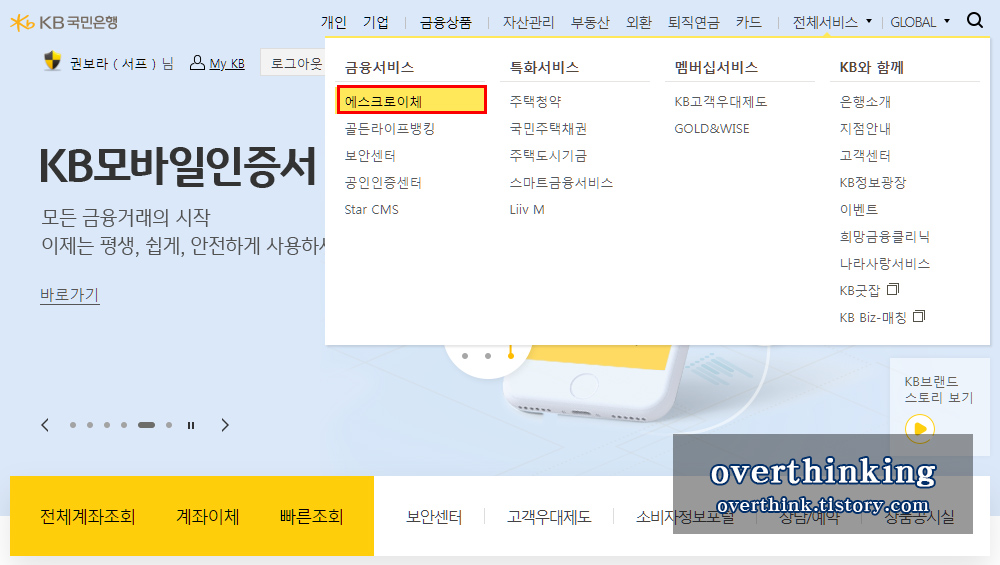Screen dimensions: 1000x565
Task: Select the active fifth banner indicator
Action: click(147, 425)
